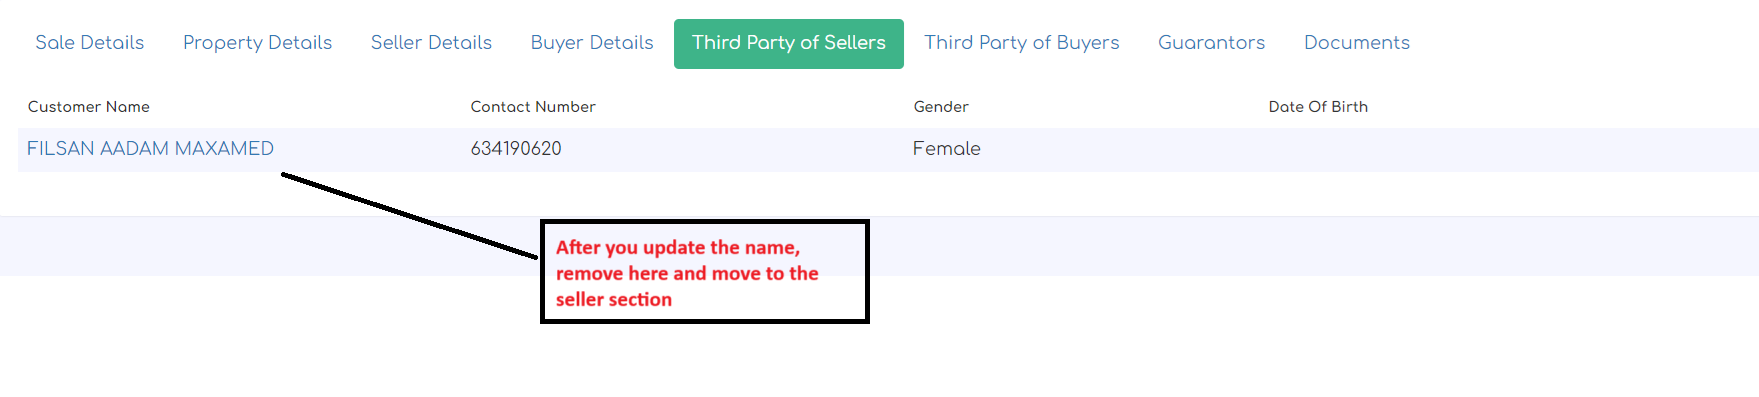Click the active Third Party of Sellers tab
The image size is (1759, 397).
point(789,44)
